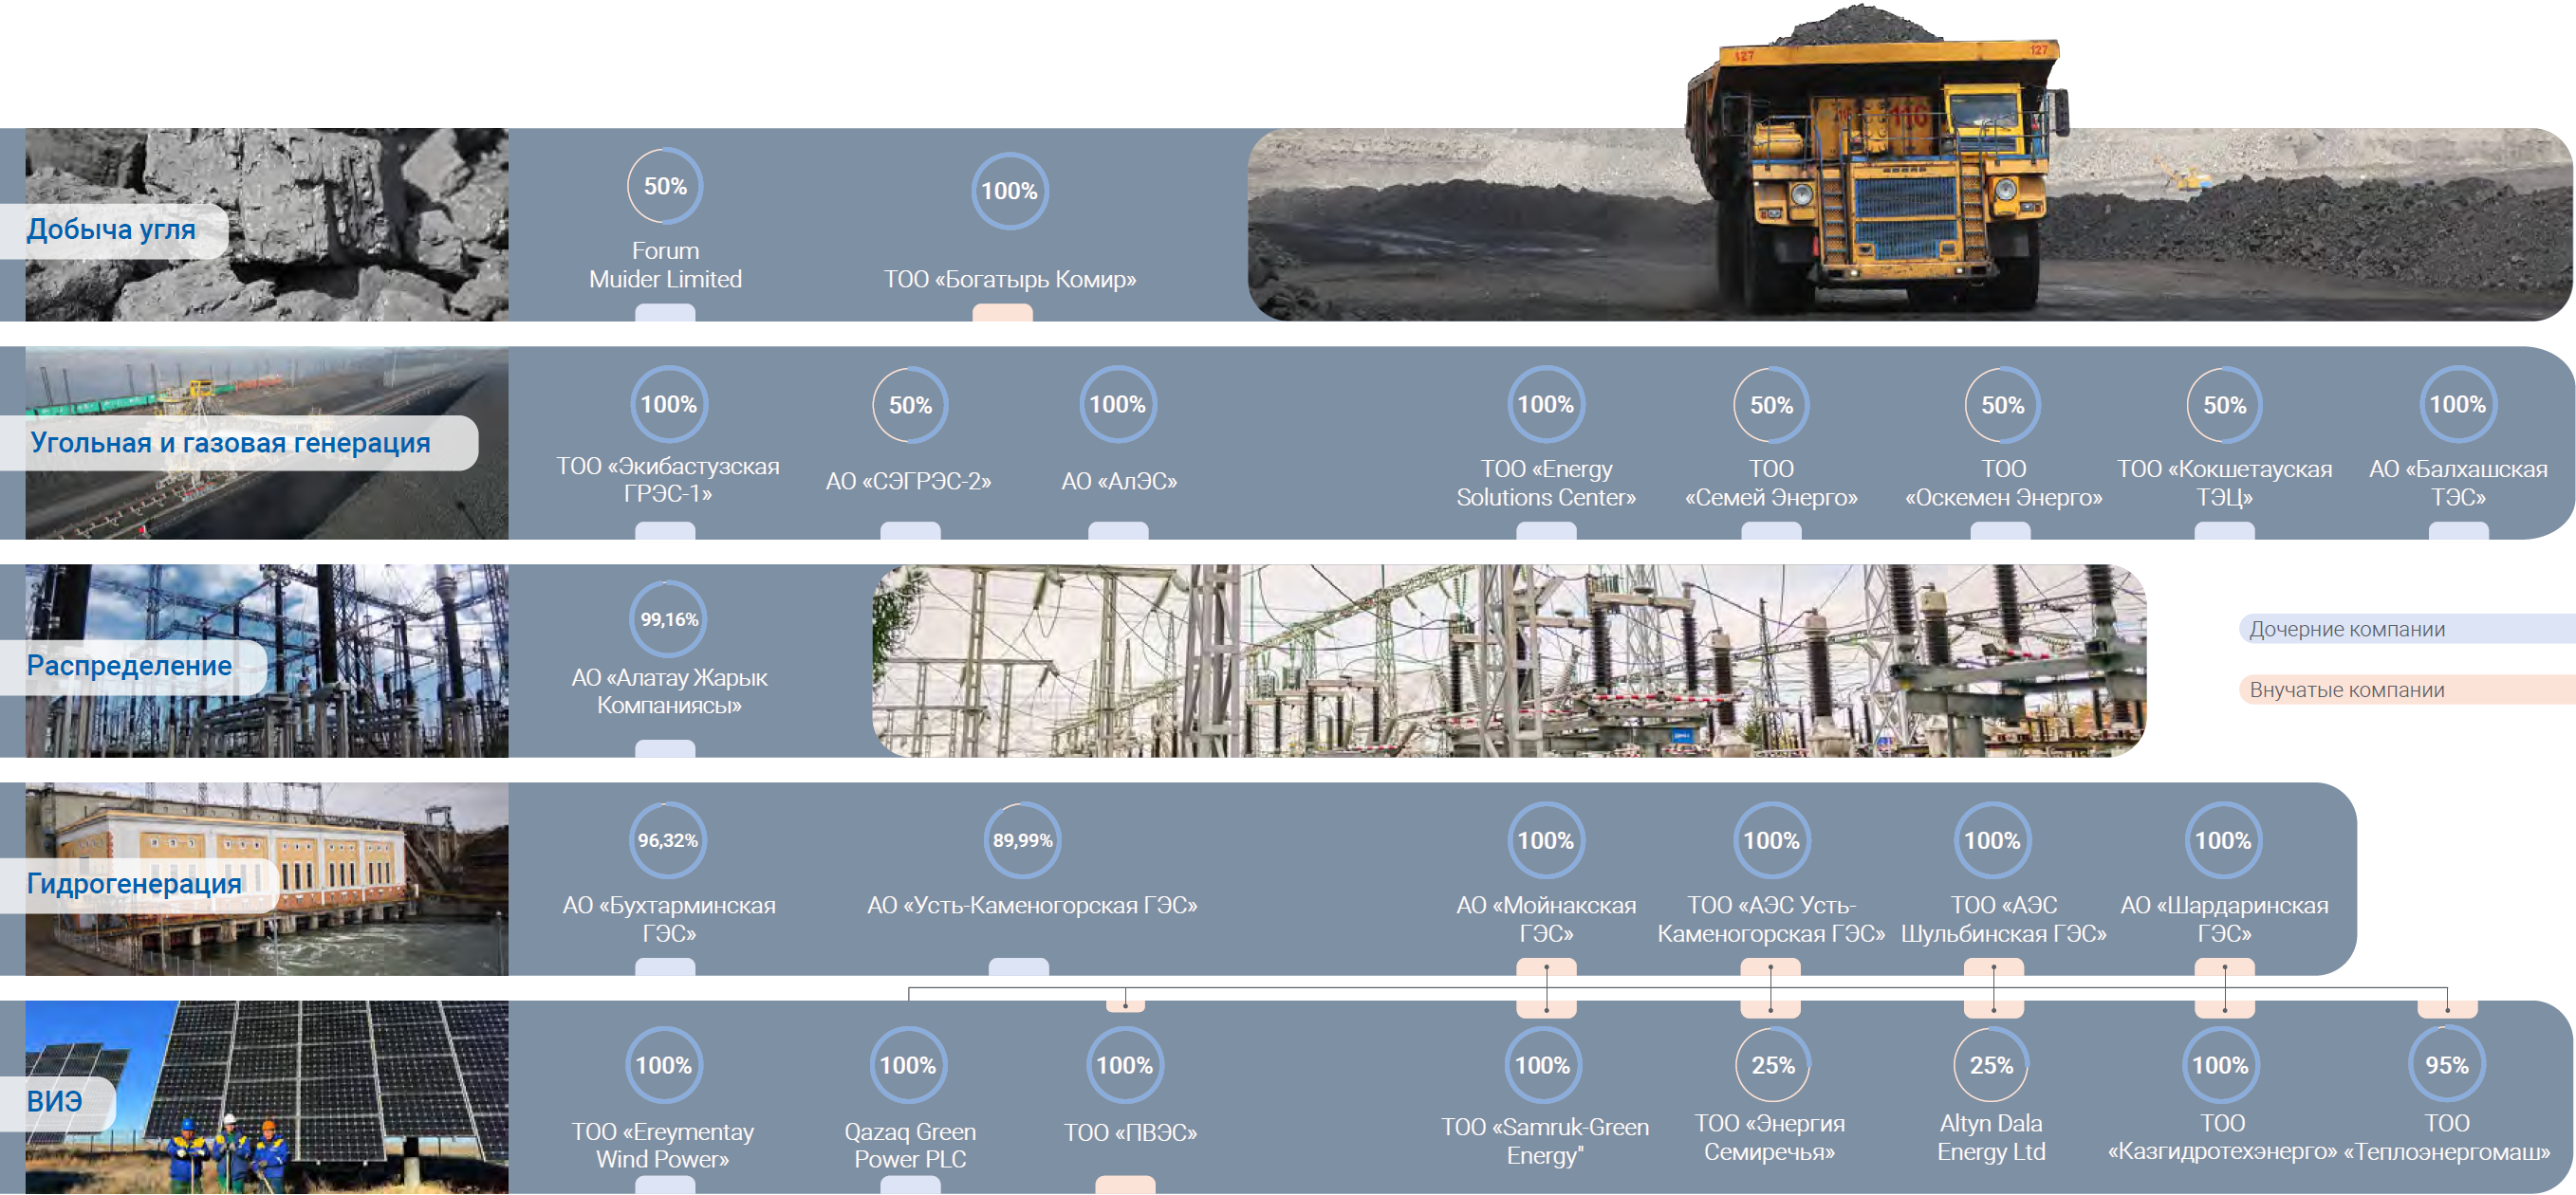Click the Дочерние компании legend swatch

click(x=2400, y=629)
